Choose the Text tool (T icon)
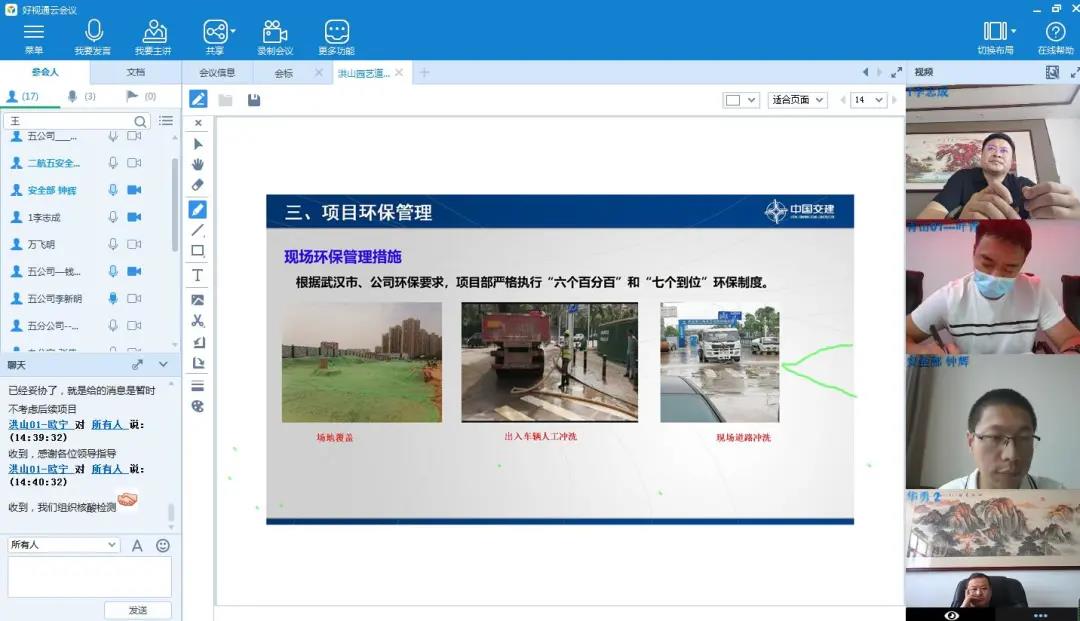The width and height of the screenshot is (1080, 621). pyautogui.click(x=198, y=275)
